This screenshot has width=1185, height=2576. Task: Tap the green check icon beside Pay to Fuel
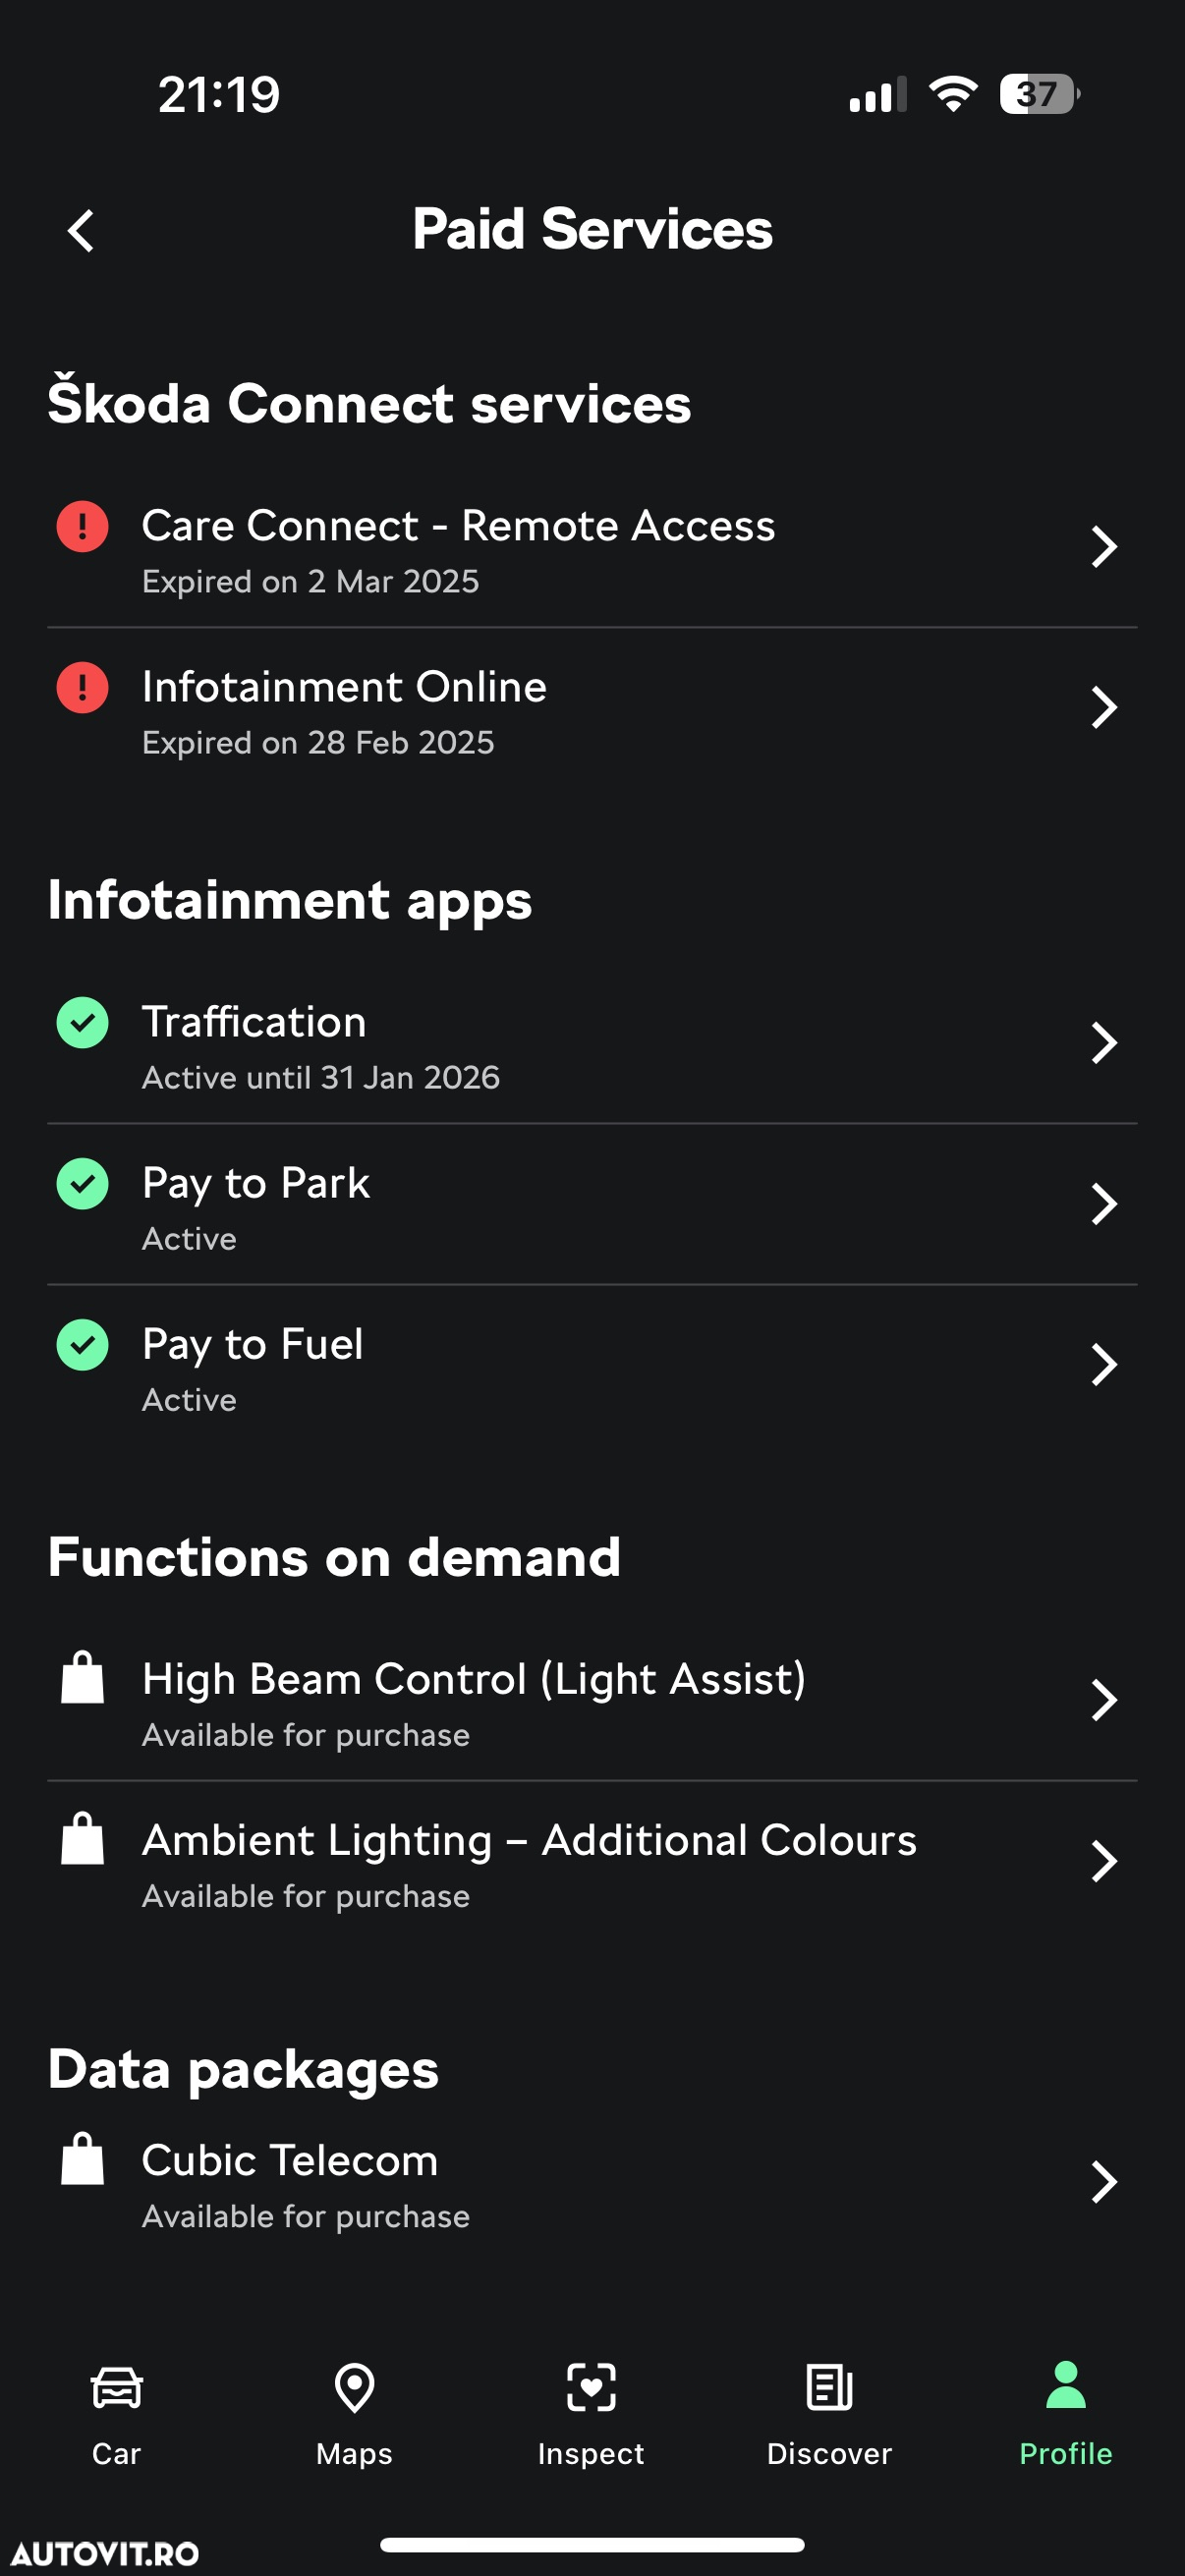point(83,1344)
